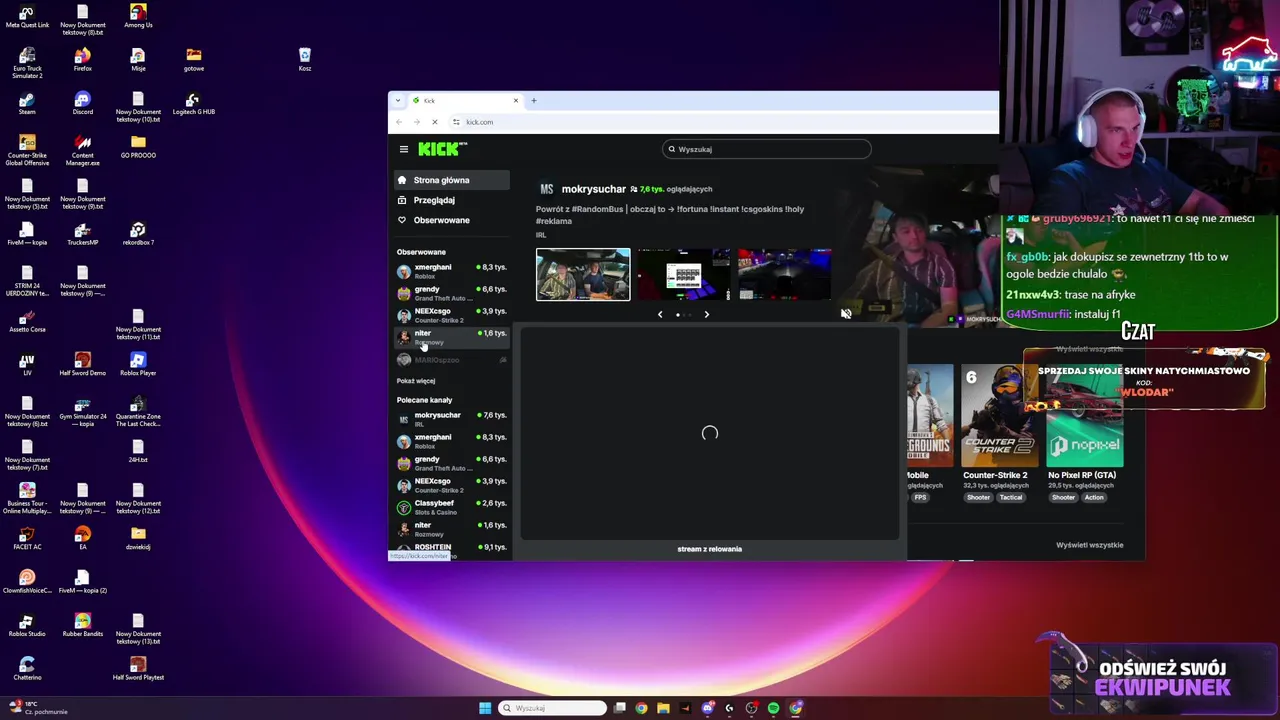Select FACEIT AC desktop icon

click(x=27, y=537)
